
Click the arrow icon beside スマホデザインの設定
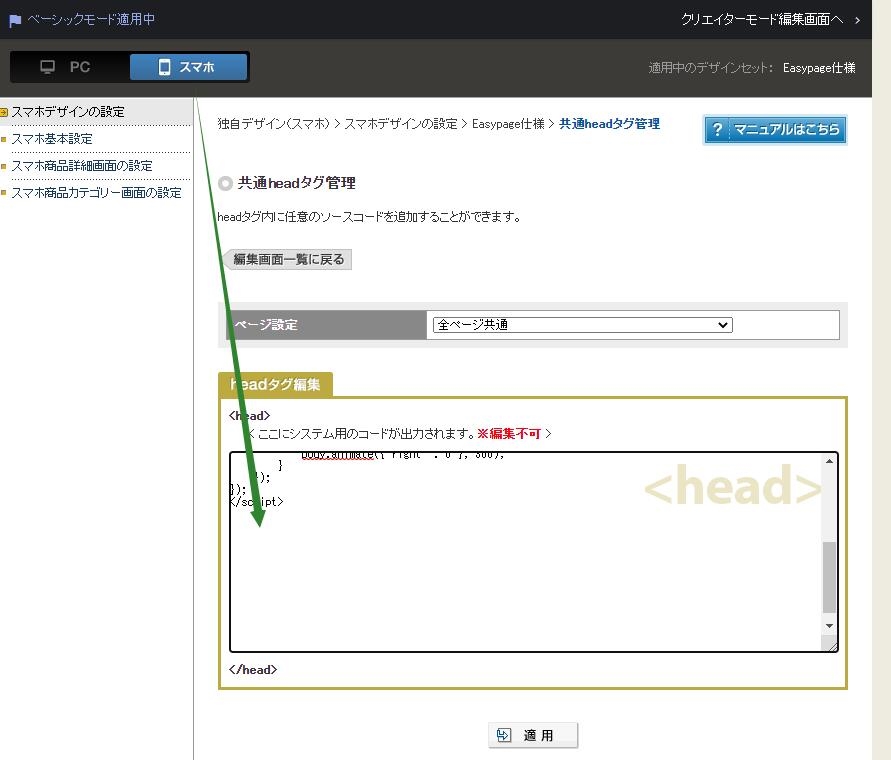point(4,112)
